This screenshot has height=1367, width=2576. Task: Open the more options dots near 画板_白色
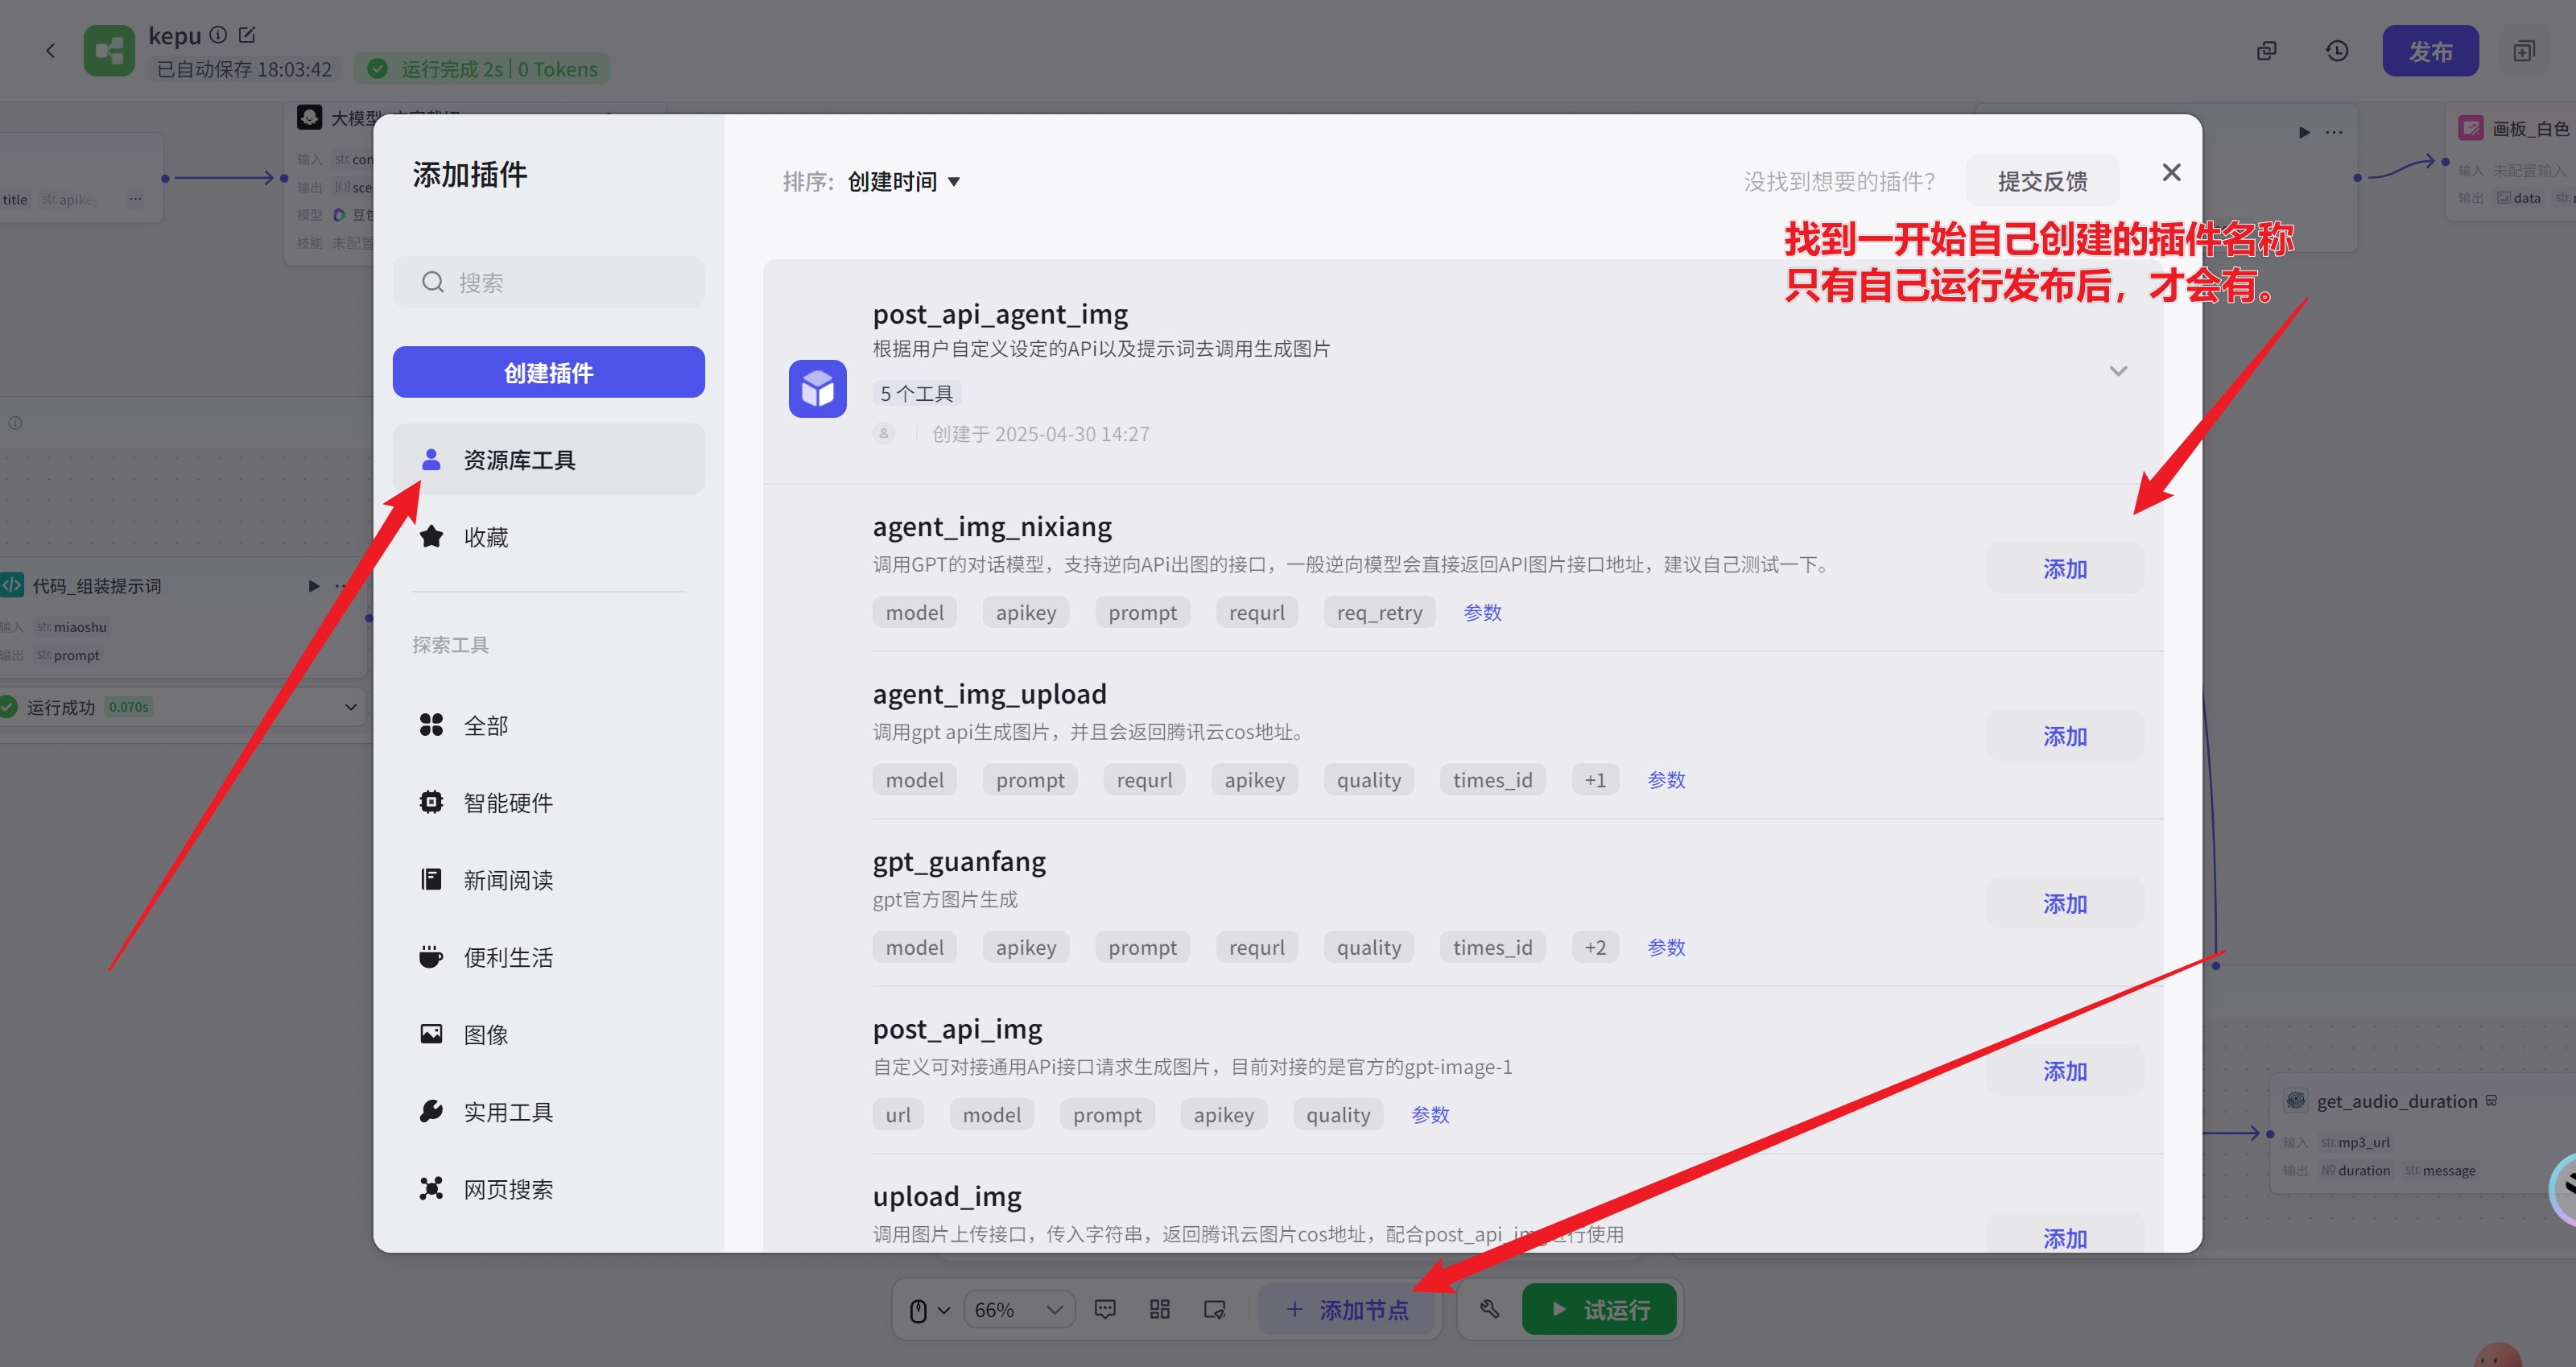point(2334,132)
